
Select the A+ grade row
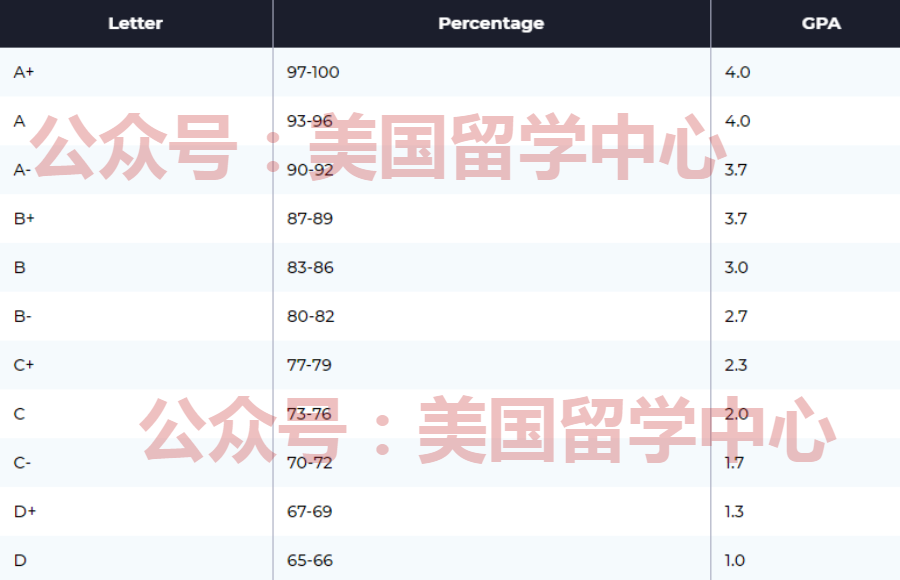[x=22, y=72]
